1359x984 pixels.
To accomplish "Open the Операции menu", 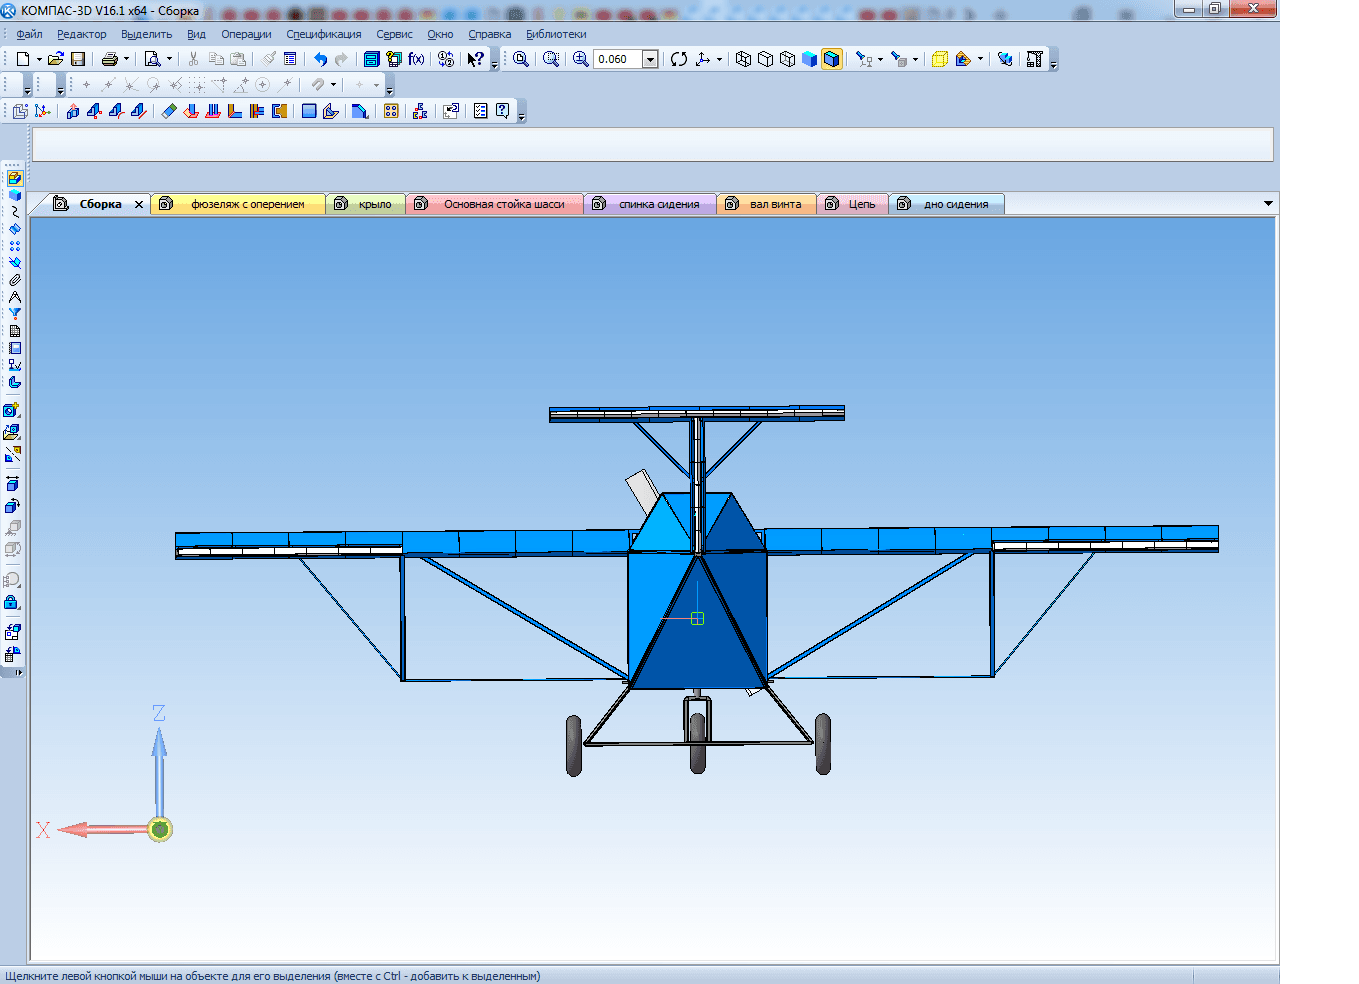I will (246, 34).
